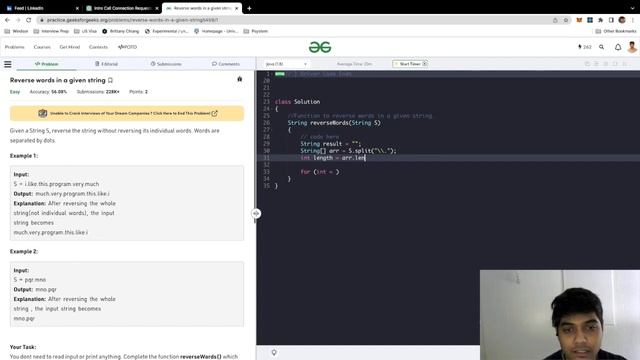Switch to the Feed | LinkedIn tab
The height and width of the screenshot is (360, 640).
[x=42, y=8]
